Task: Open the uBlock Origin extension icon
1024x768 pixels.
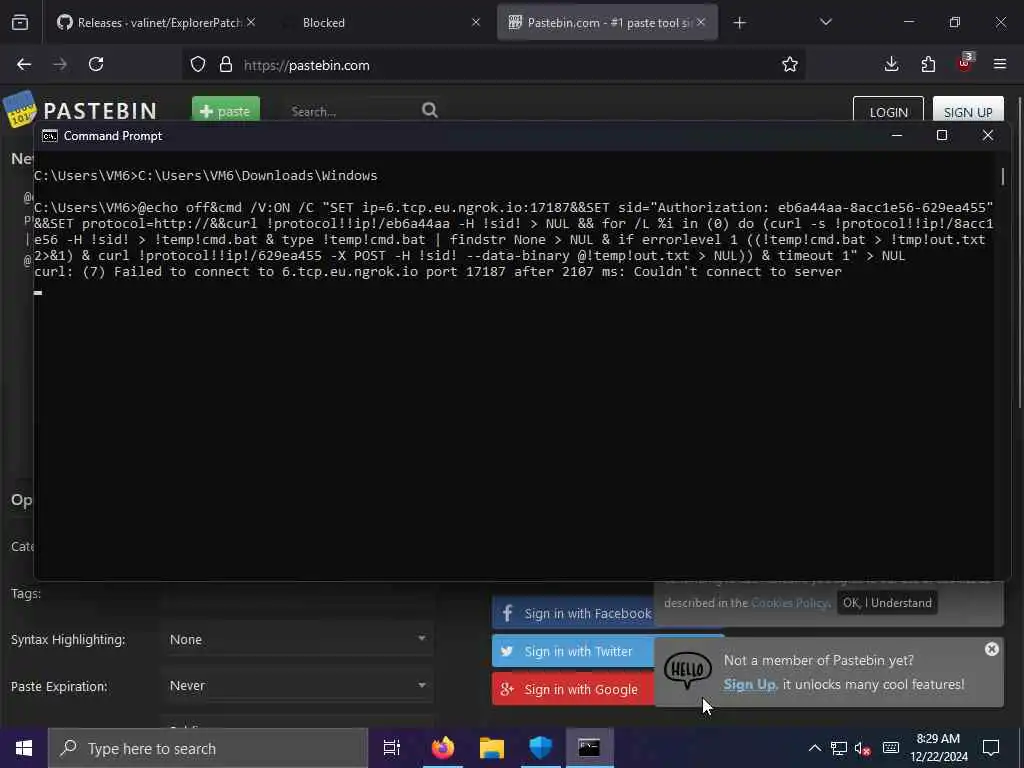Action: pyautogui.click(x=965, y=63)
